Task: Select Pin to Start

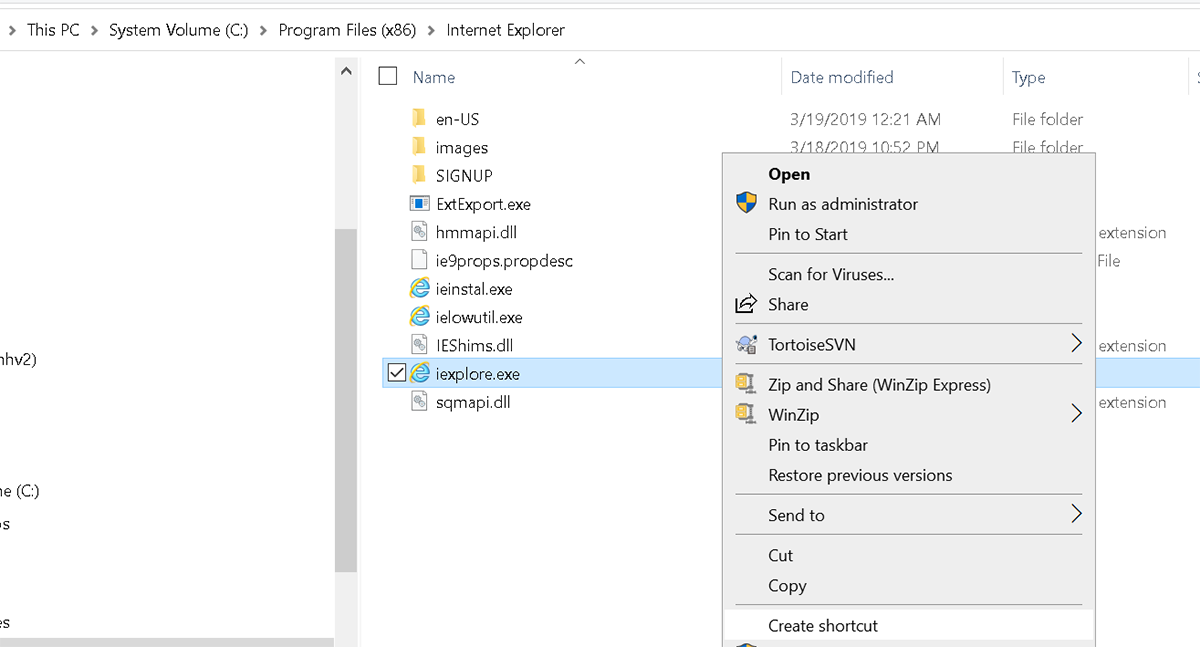Action: click(808, 234)
